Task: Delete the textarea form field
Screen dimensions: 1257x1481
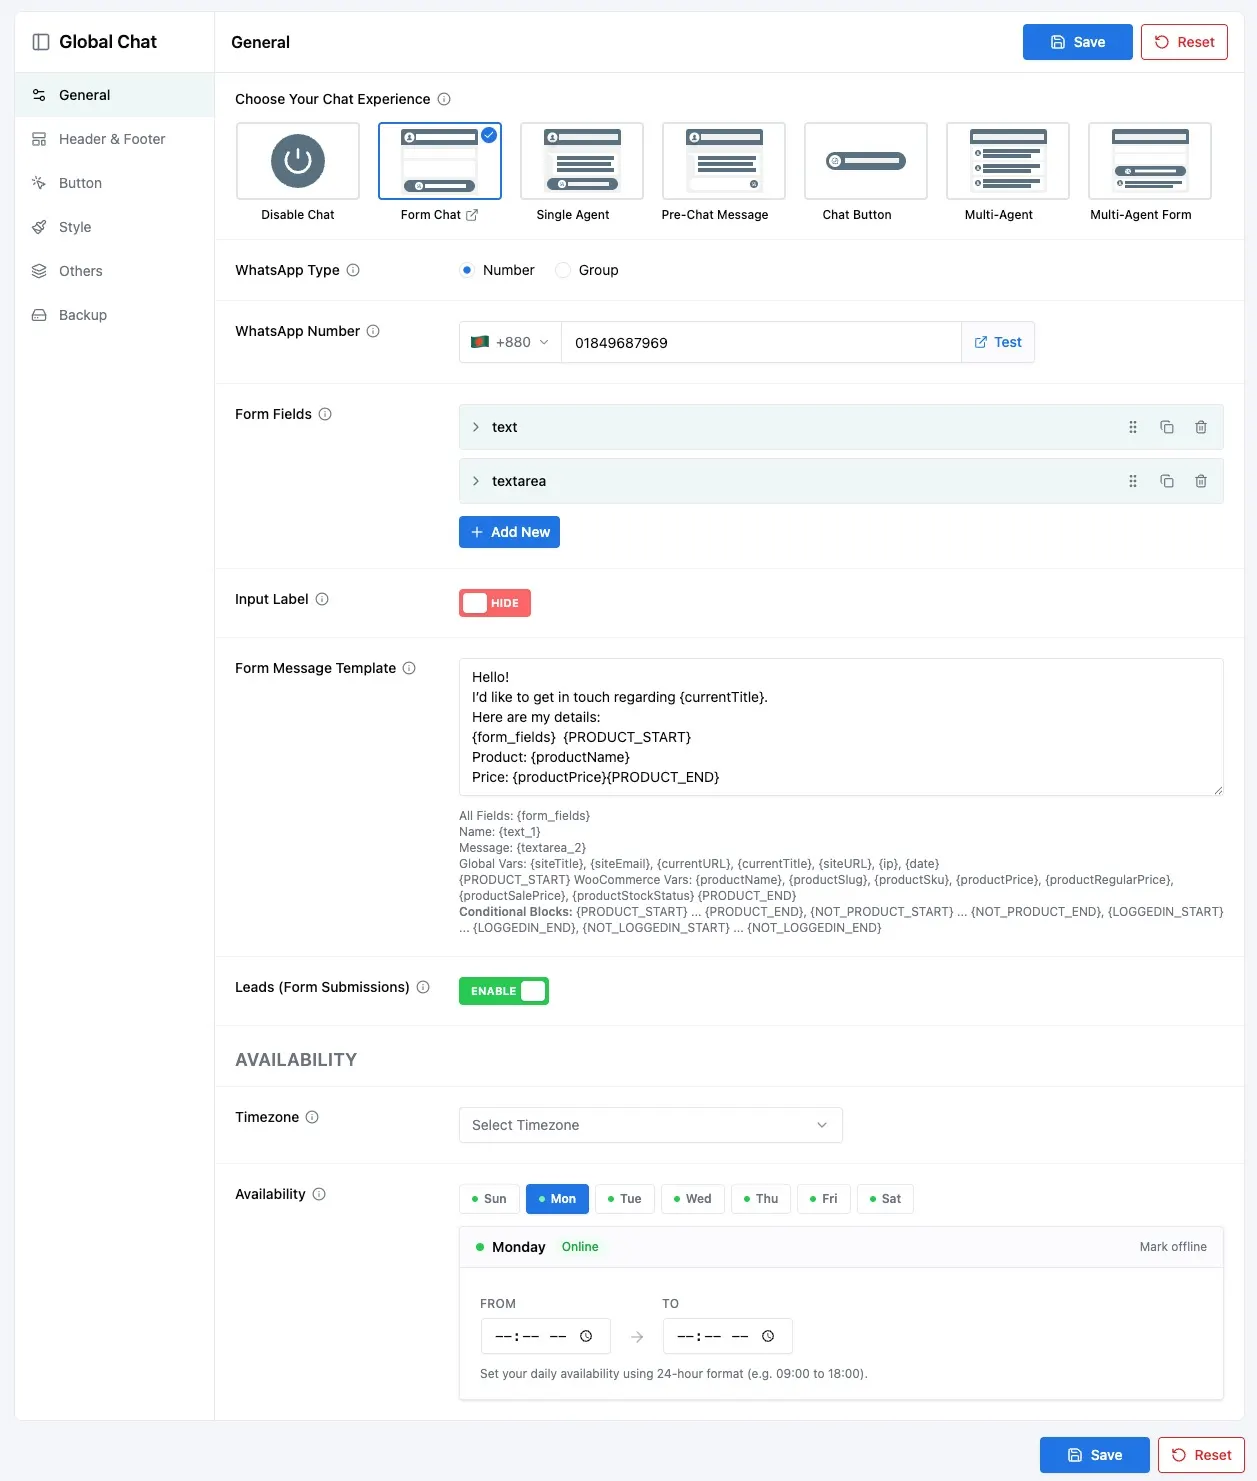Action: click(1201, 481)
